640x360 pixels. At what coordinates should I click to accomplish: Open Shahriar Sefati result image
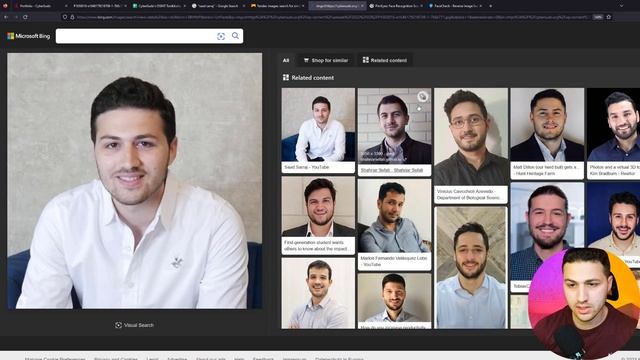pos(394,126)
